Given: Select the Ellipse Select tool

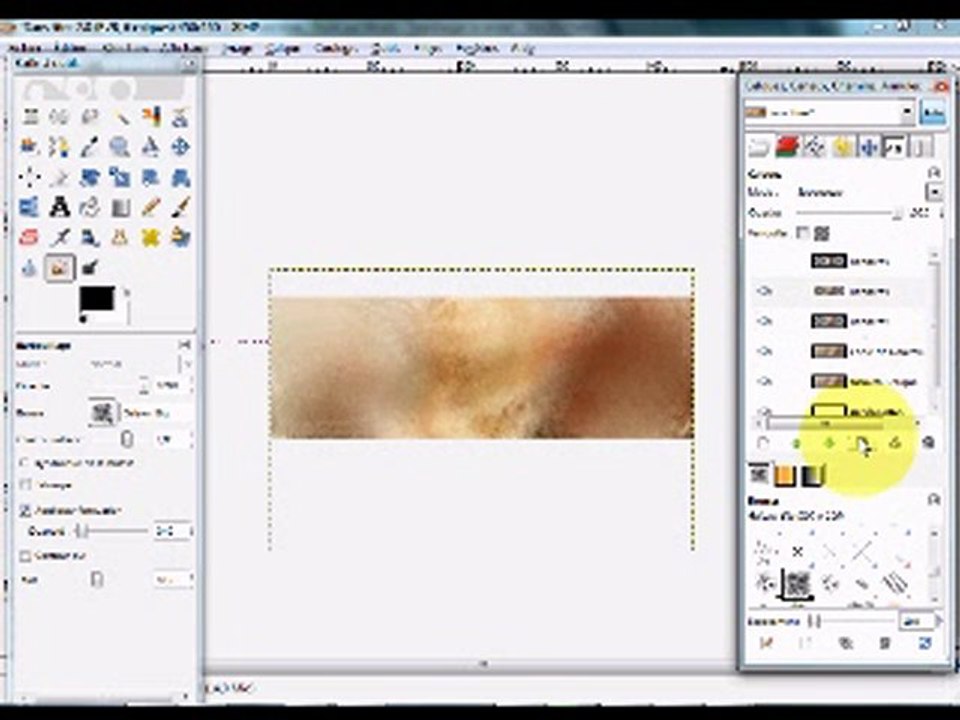Looking at the screenshot, I should click(x=59, y=116).
